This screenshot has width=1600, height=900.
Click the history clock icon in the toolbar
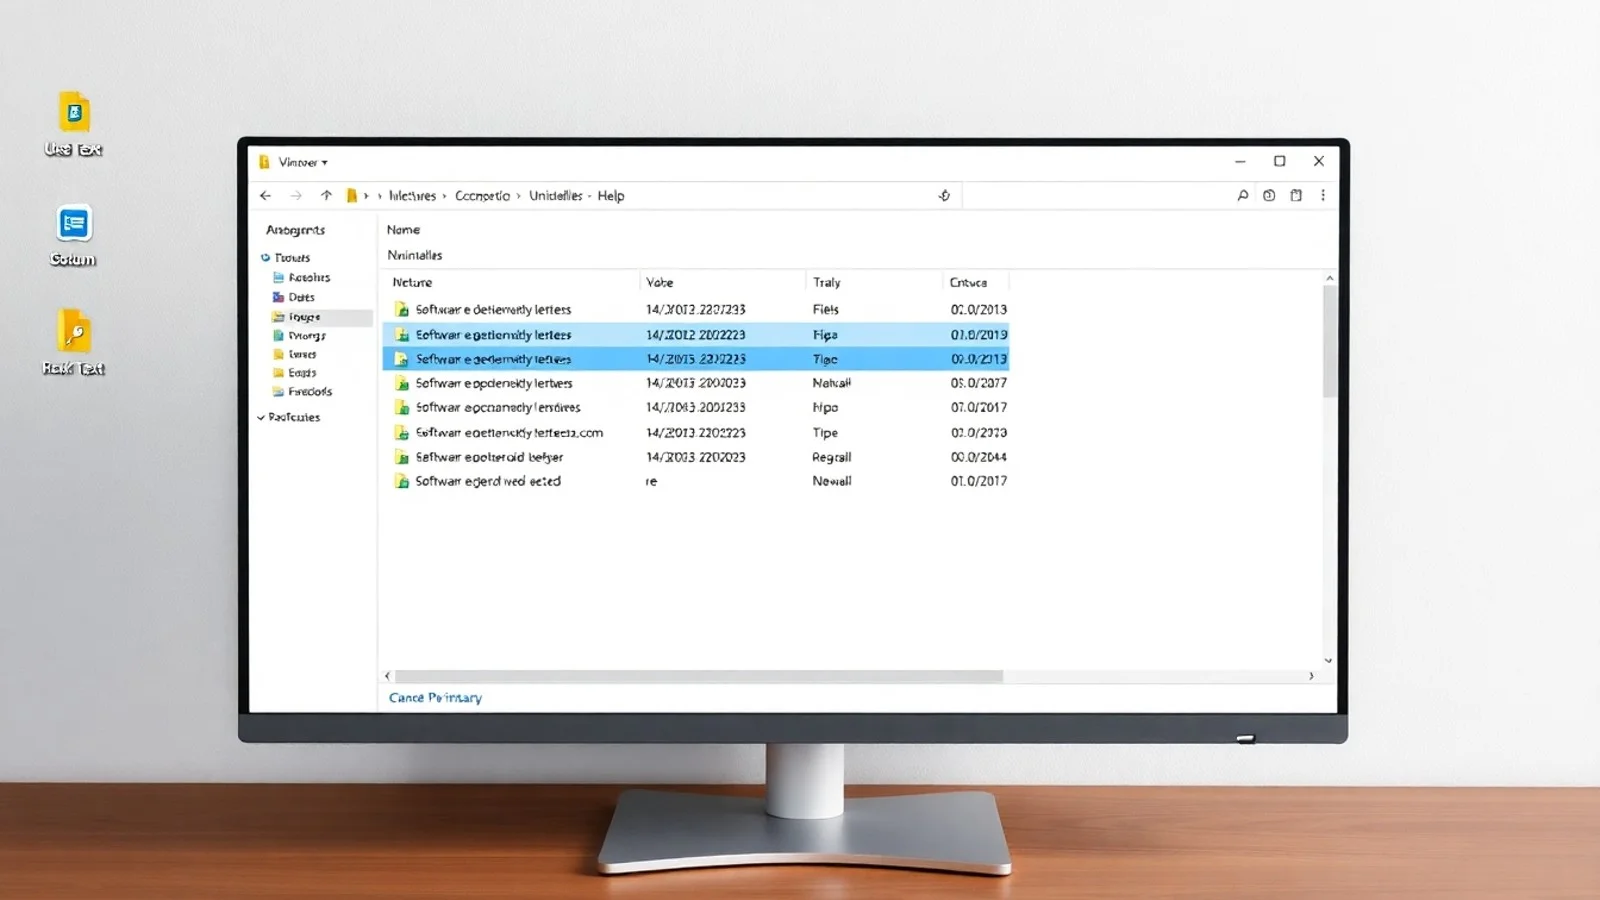1269,196
